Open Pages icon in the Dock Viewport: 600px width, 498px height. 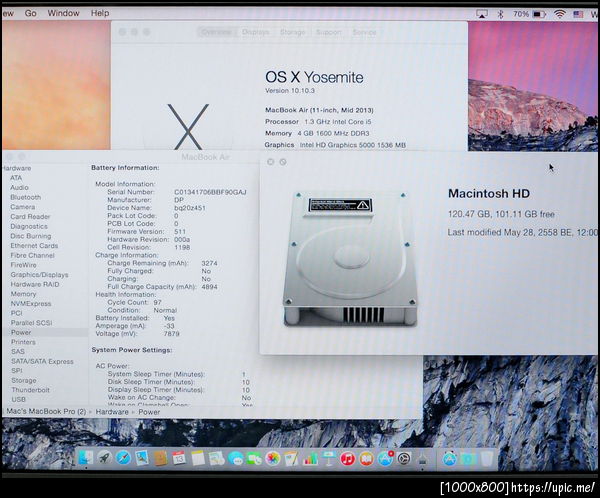pos(292,459)
